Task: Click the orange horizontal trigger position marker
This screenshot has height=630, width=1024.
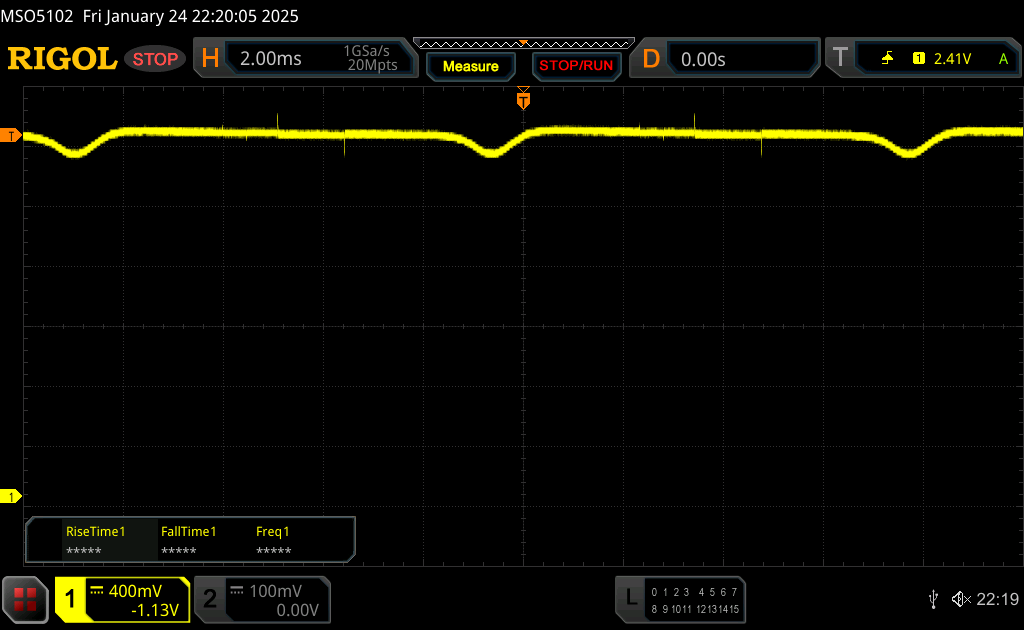Action: (x=523, y=99)
